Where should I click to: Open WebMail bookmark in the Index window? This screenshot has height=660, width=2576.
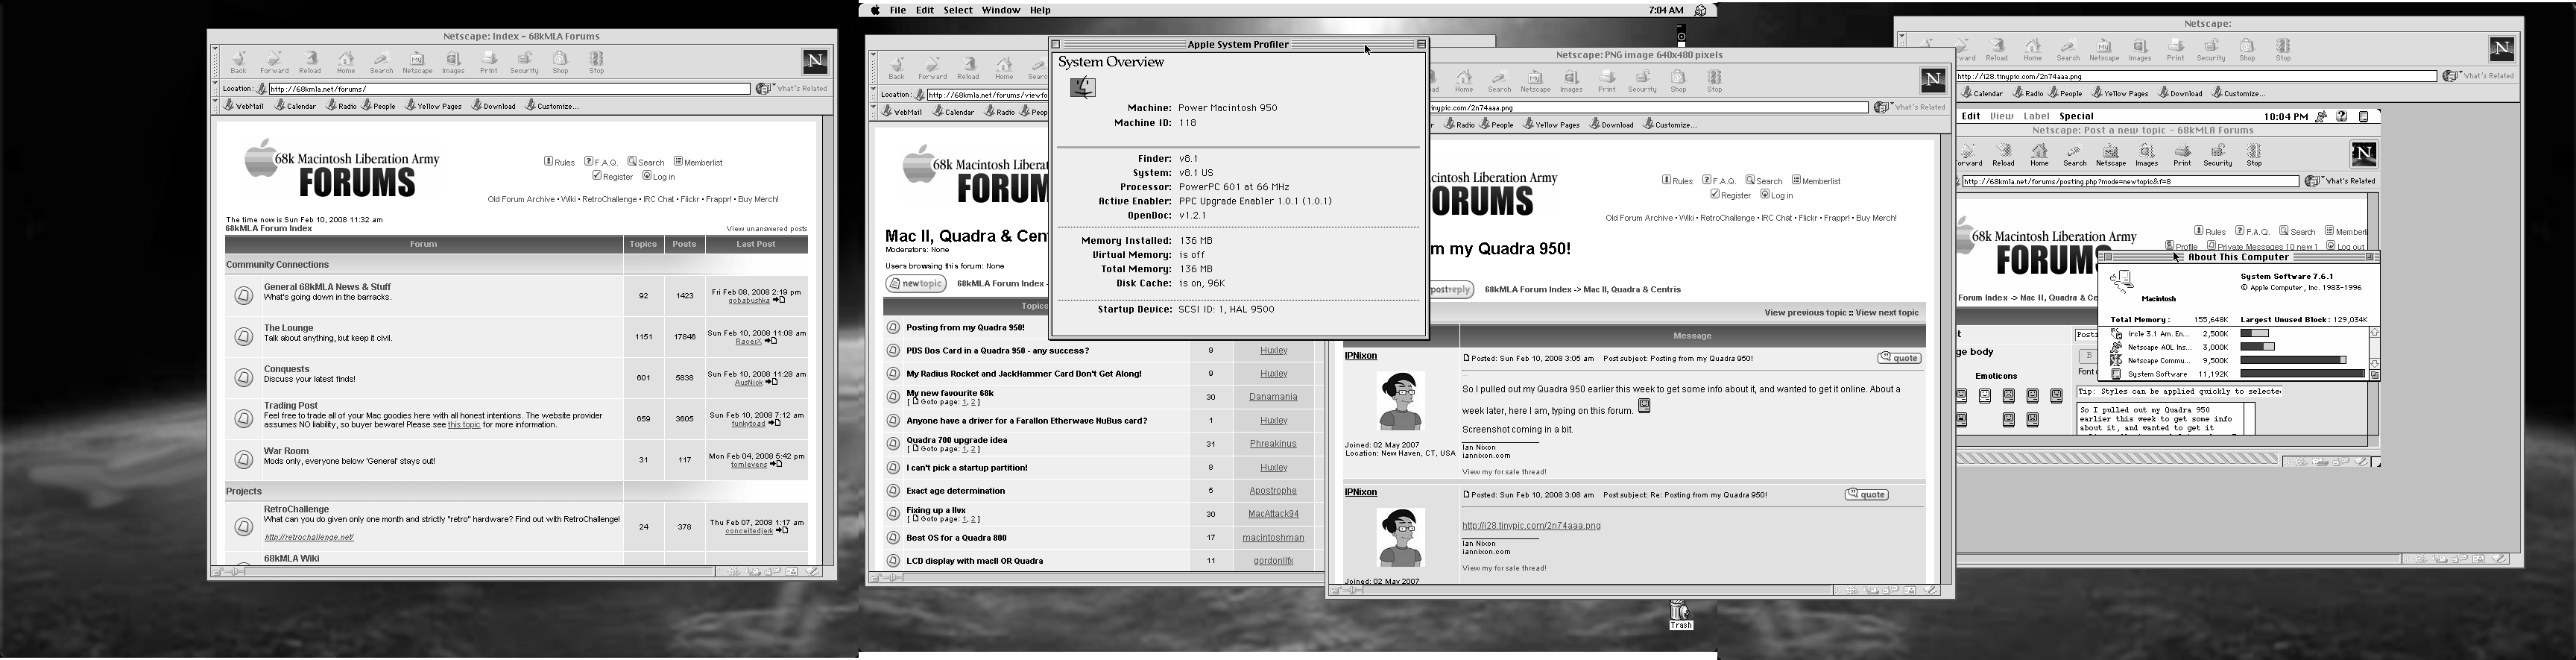point(244,105)
